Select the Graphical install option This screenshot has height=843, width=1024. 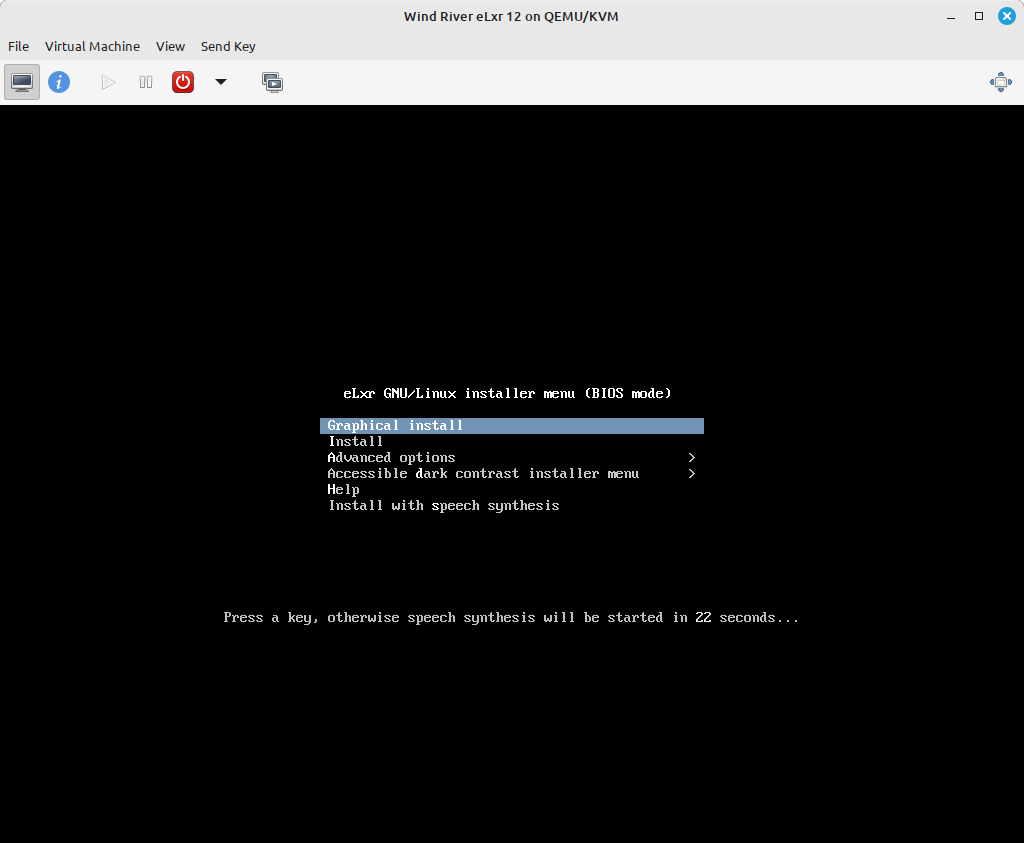(x=394, y=425)
